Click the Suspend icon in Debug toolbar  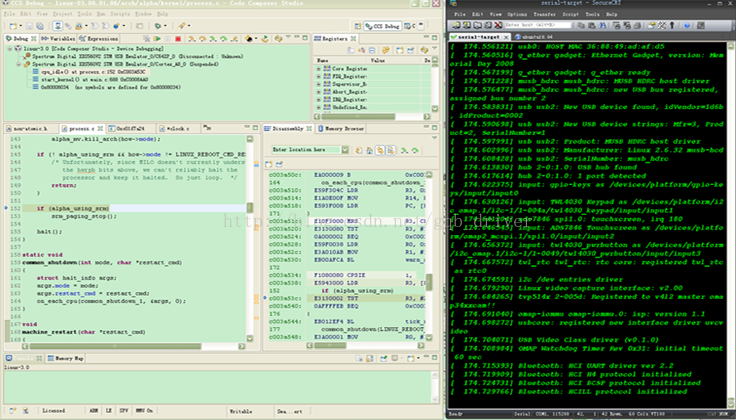(167, 38)
